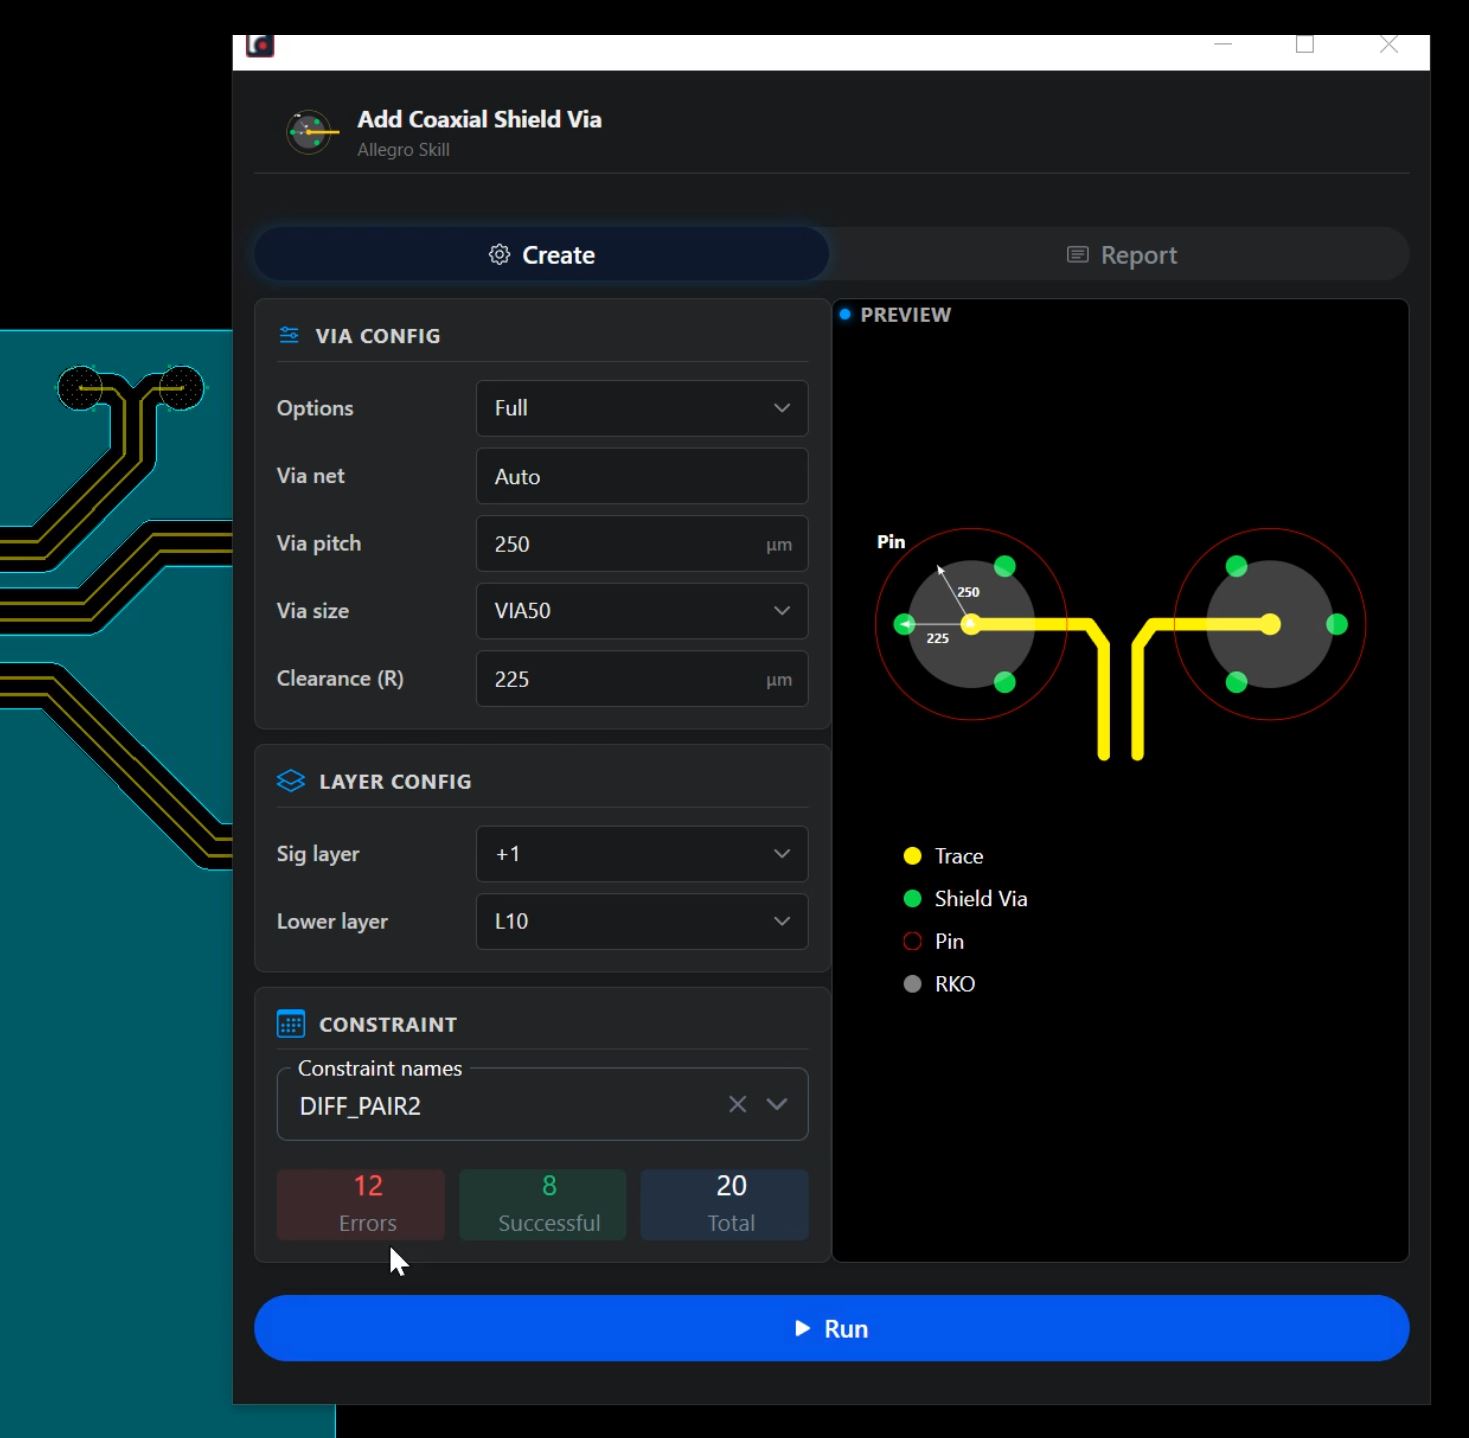Click the VIA CONFIG sliders icon

(x=289, y=335)
